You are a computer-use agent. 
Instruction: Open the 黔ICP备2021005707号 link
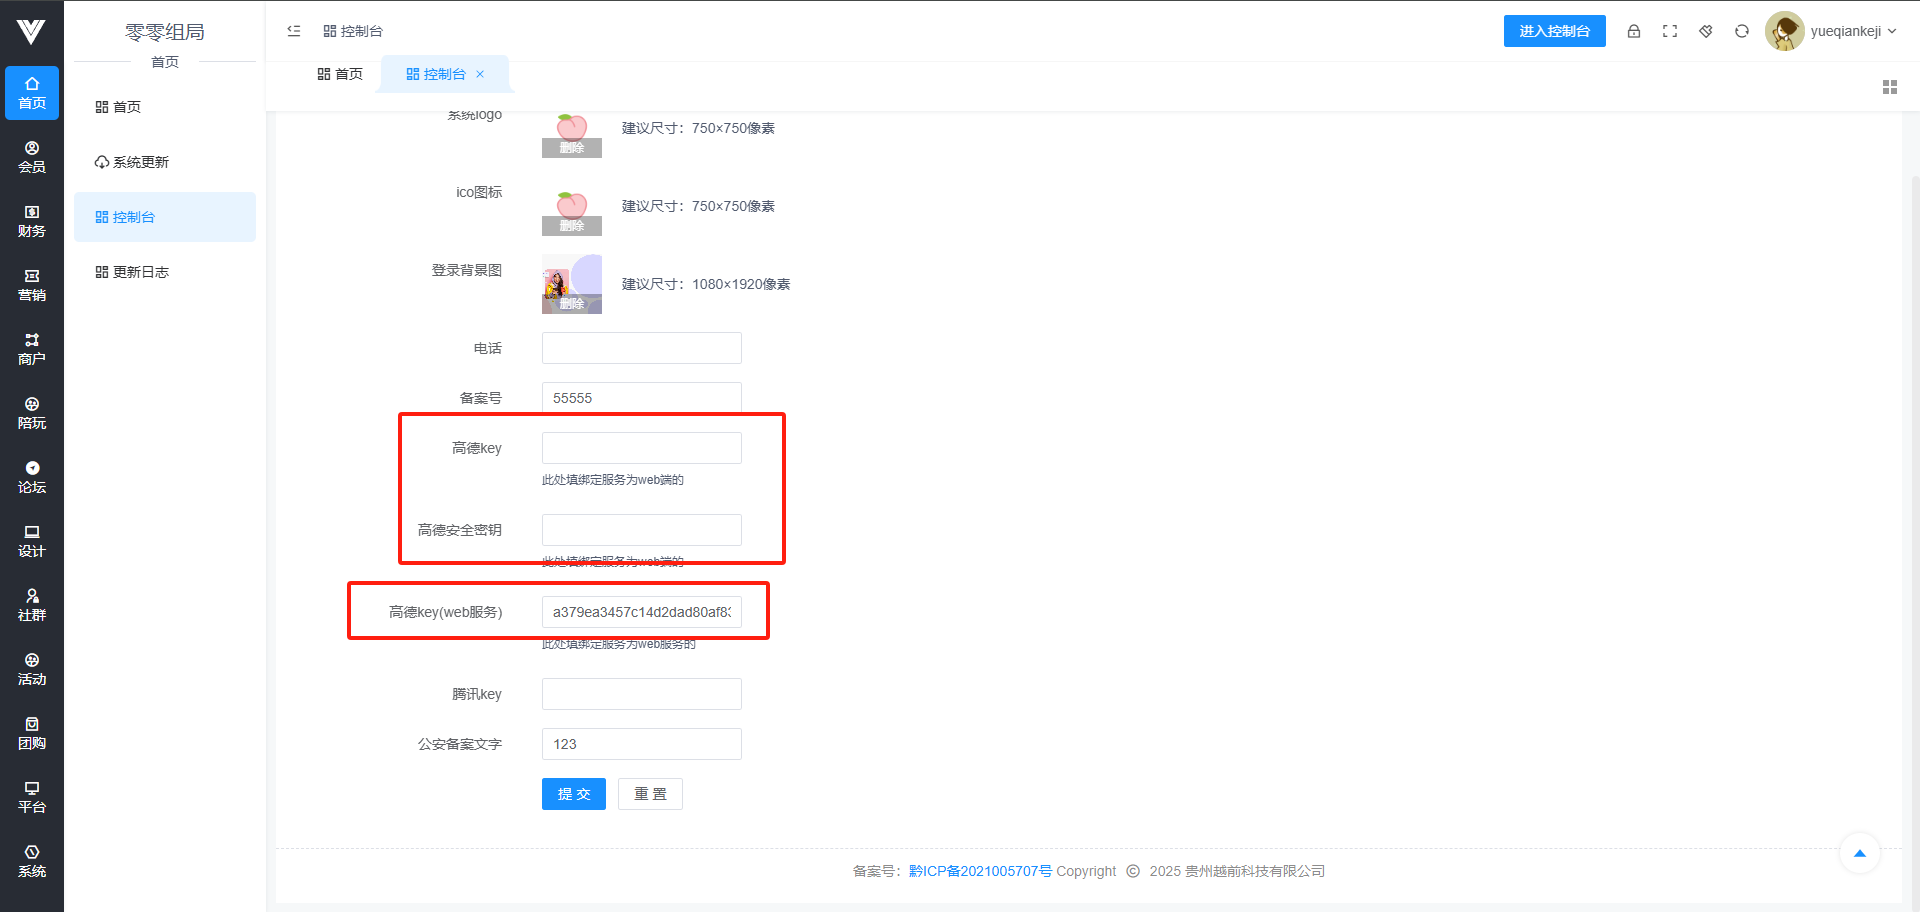(980, 871)
